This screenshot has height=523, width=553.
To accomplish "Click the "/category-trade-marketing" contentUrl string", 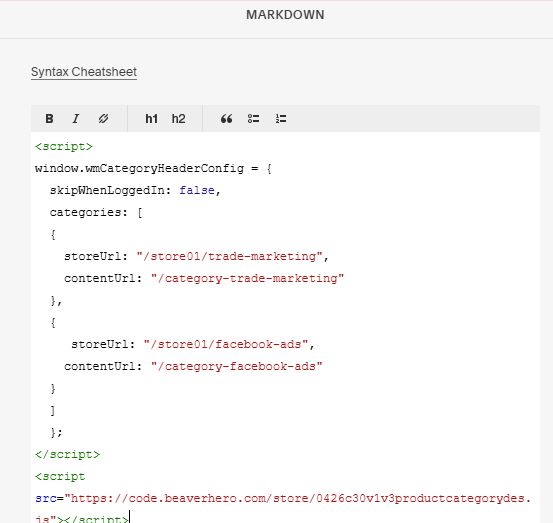I will coord(247,278).
